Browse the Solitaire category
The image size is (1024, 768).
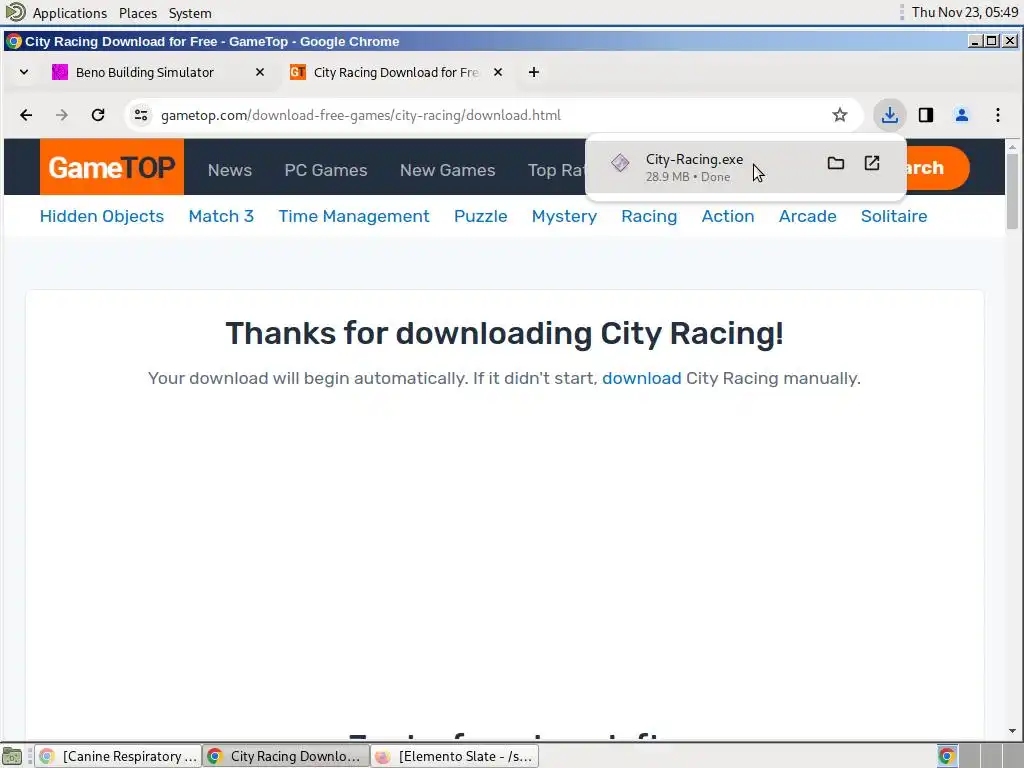tap(894, 216)
